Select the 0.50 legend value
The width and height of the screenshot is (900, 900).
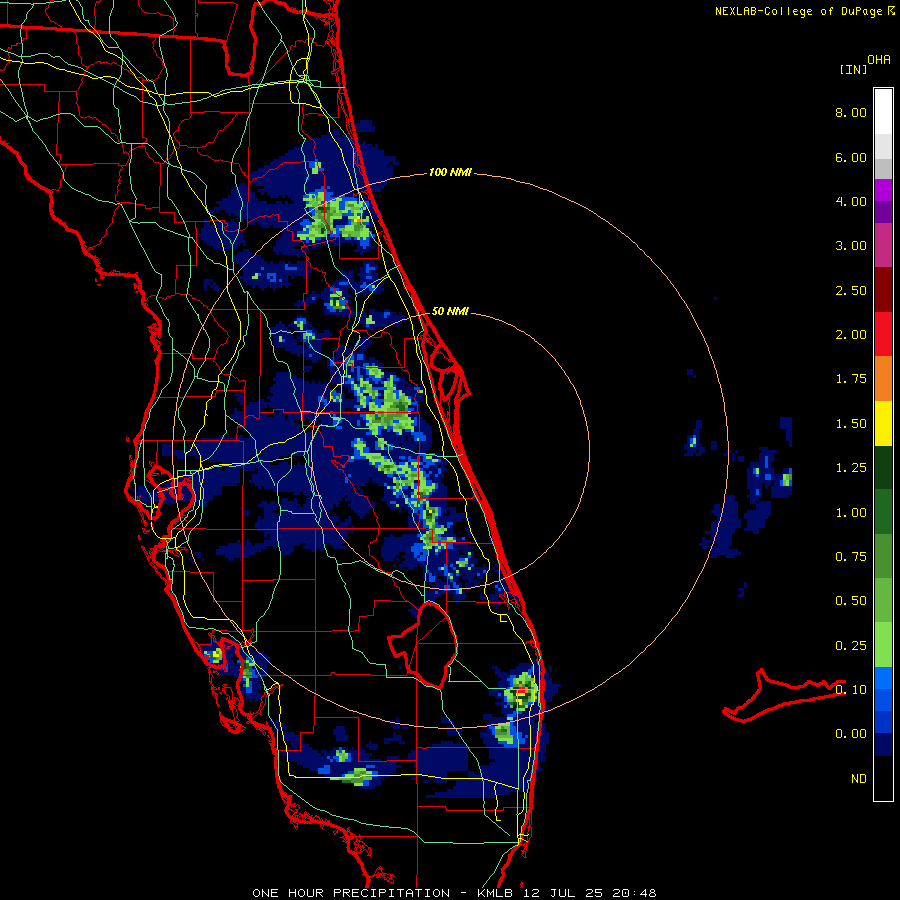pyautogui.click(x=851, y=601)
